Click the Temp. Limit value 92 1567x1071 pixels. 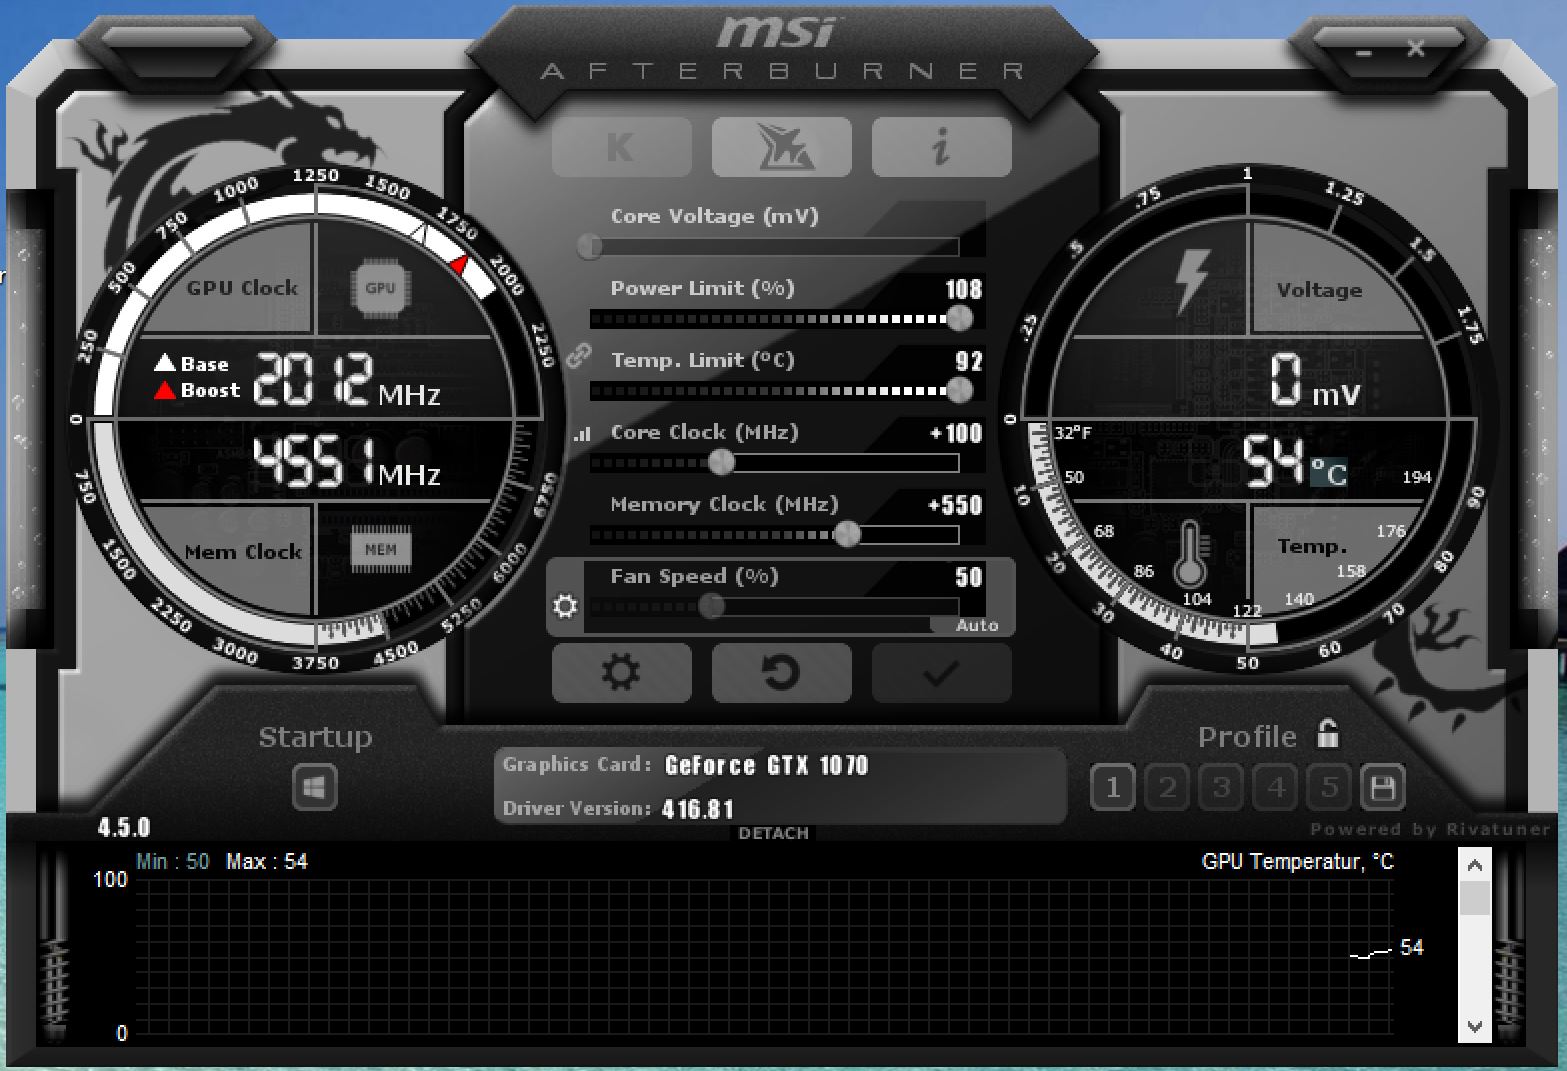[969, 361]
